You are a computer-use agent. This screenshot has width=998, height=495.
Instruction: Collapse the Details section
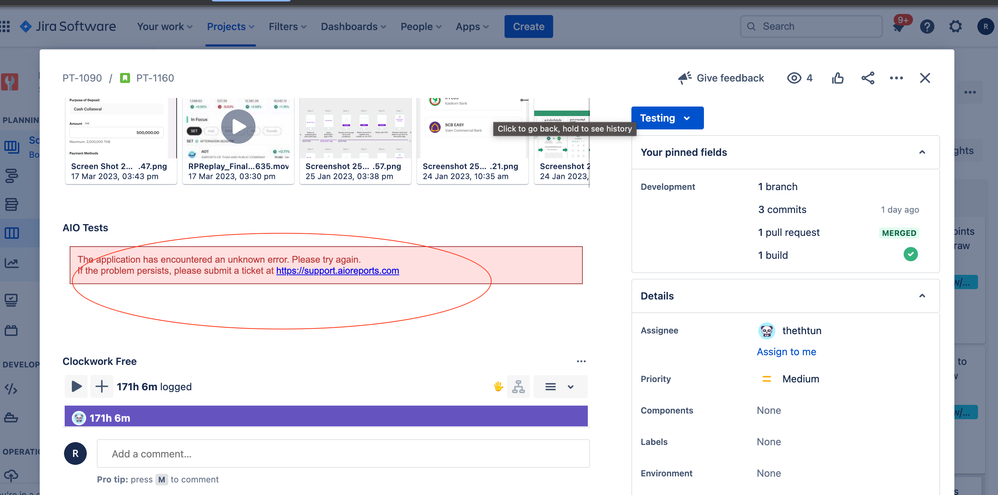point(922,296)
